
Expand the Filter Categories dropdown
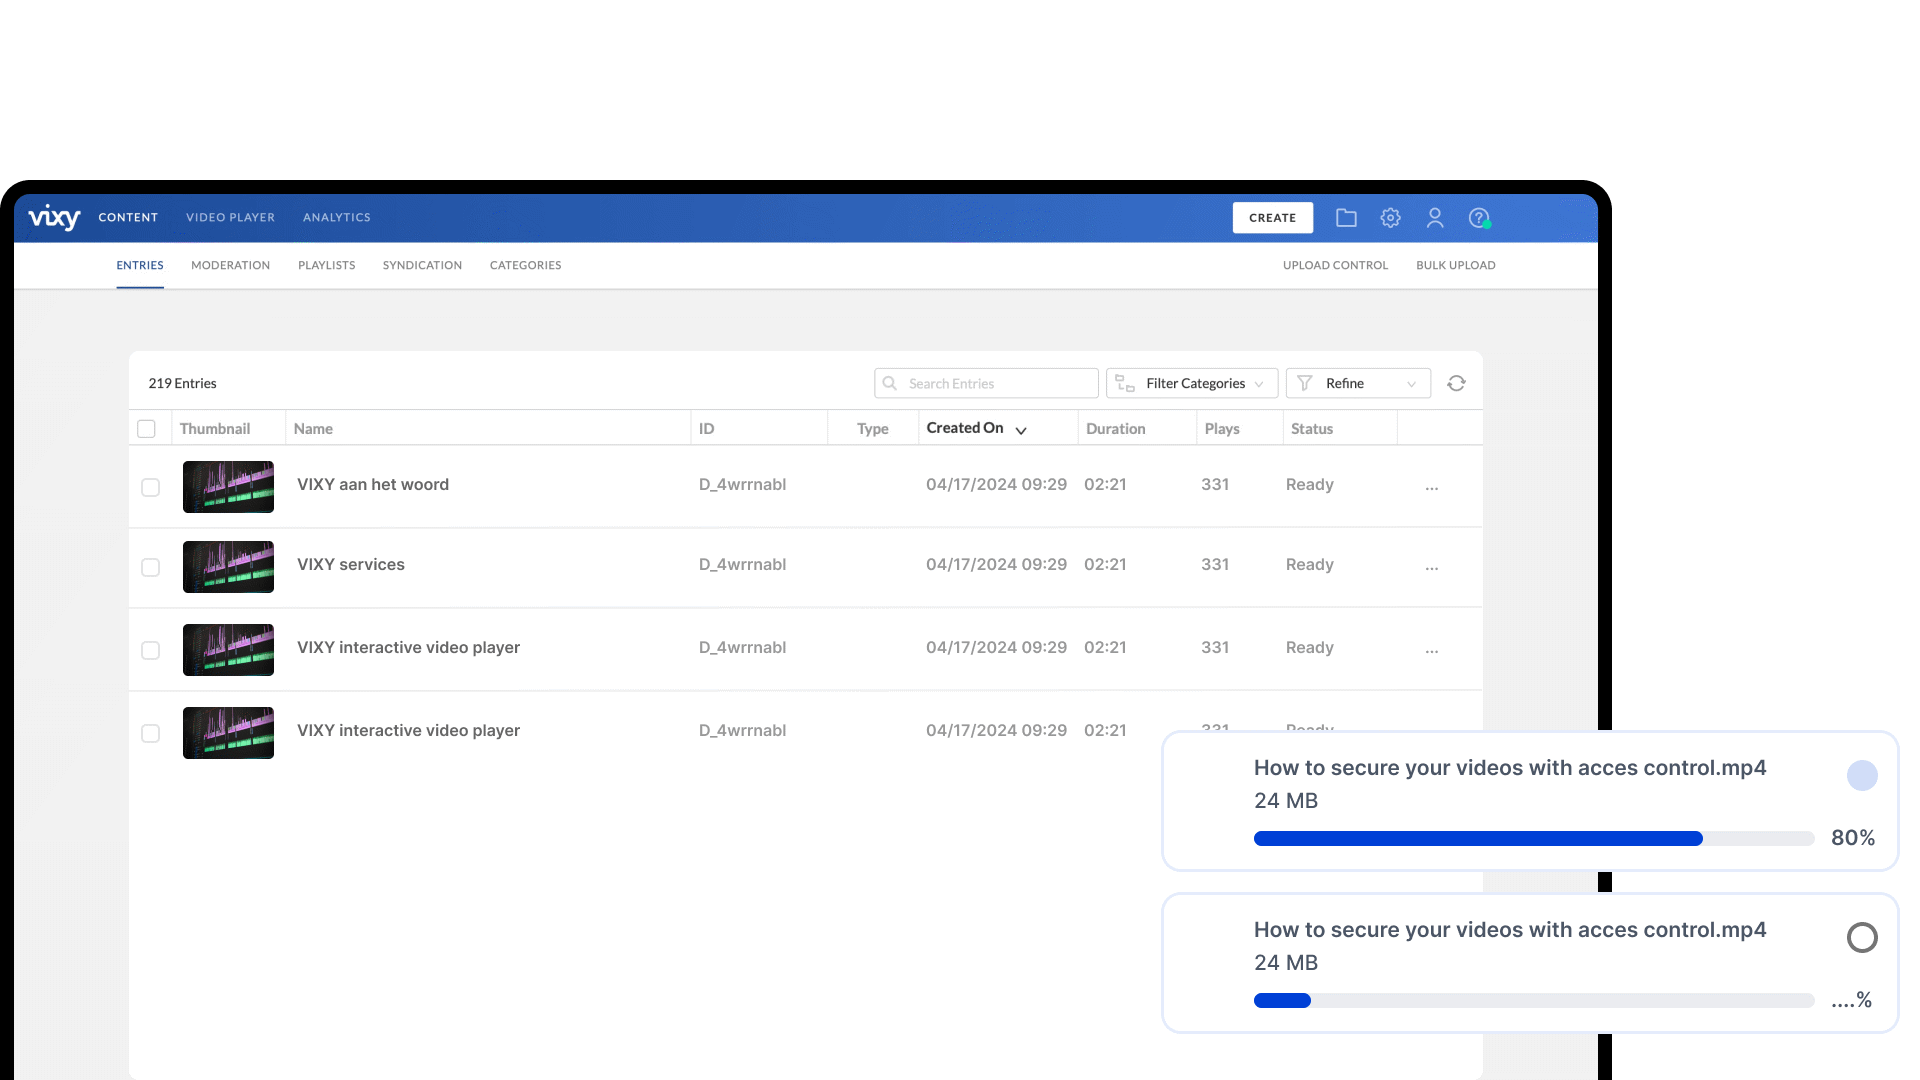pyautogui.click(x=1192, y=383)
